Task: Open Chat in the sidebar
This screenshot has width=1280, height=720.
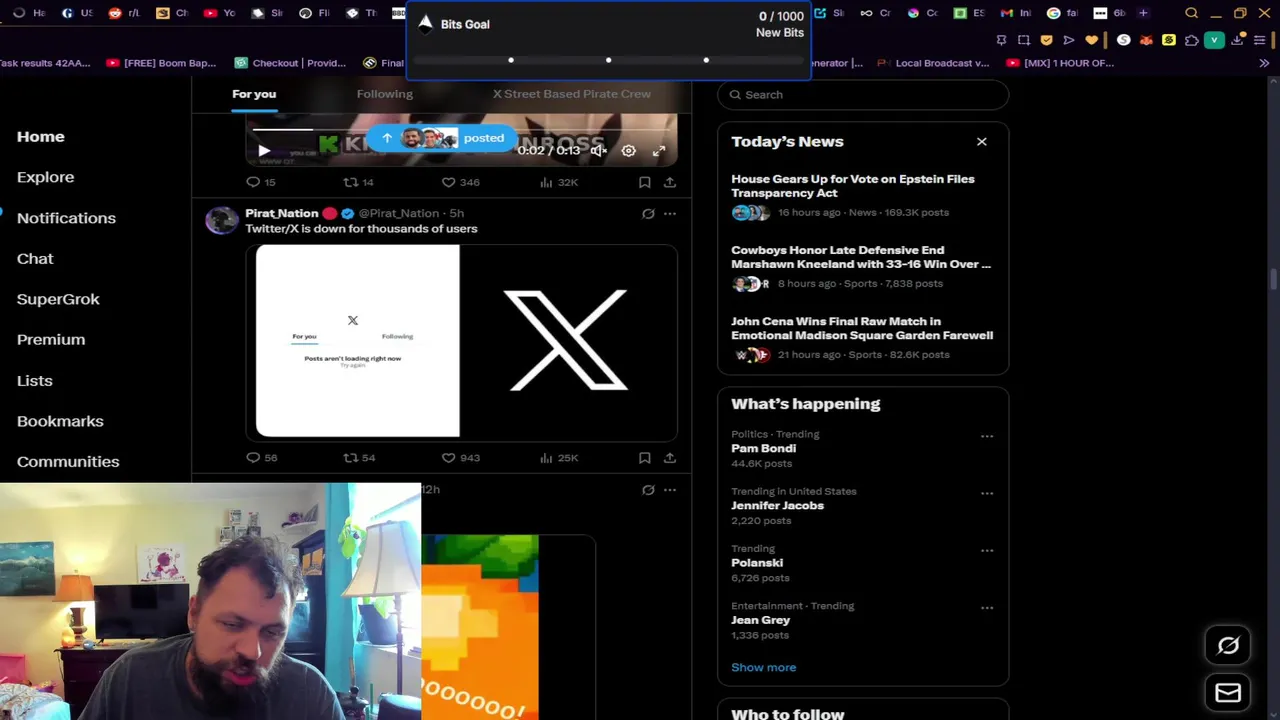Action: tap(35, 258)
